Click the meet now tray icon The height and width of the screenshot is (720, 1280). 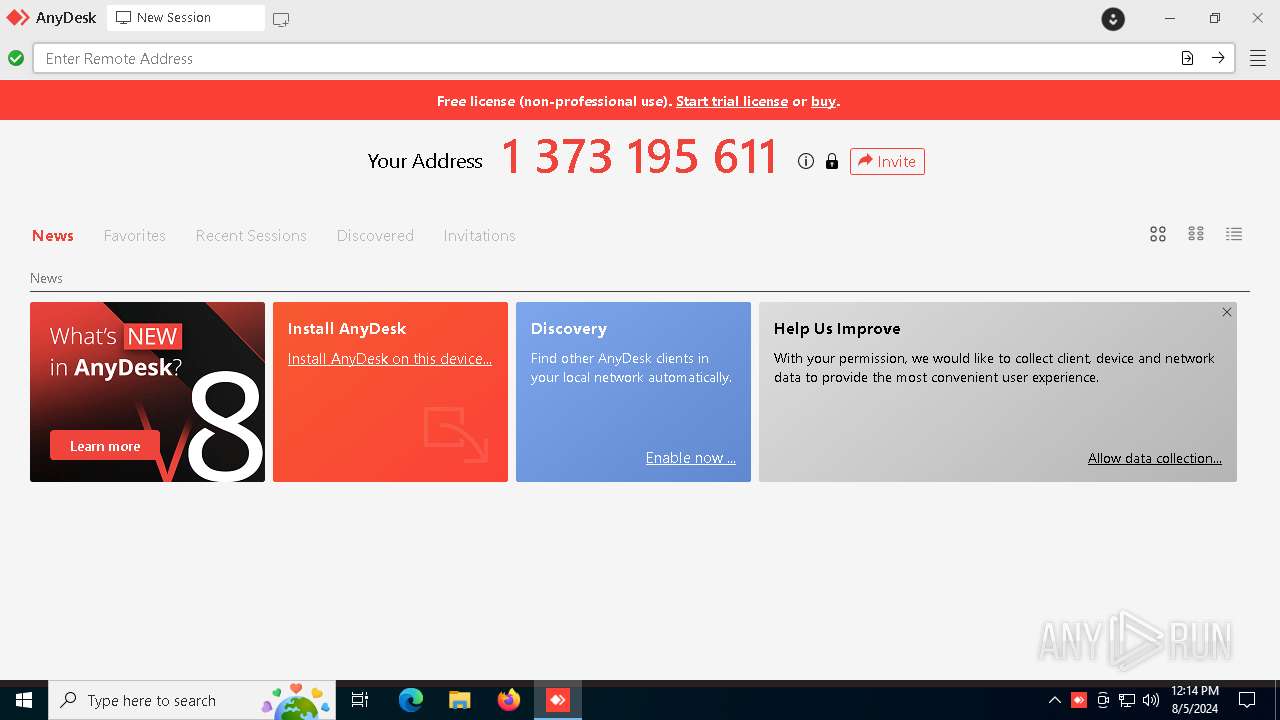coord(1103,700)
